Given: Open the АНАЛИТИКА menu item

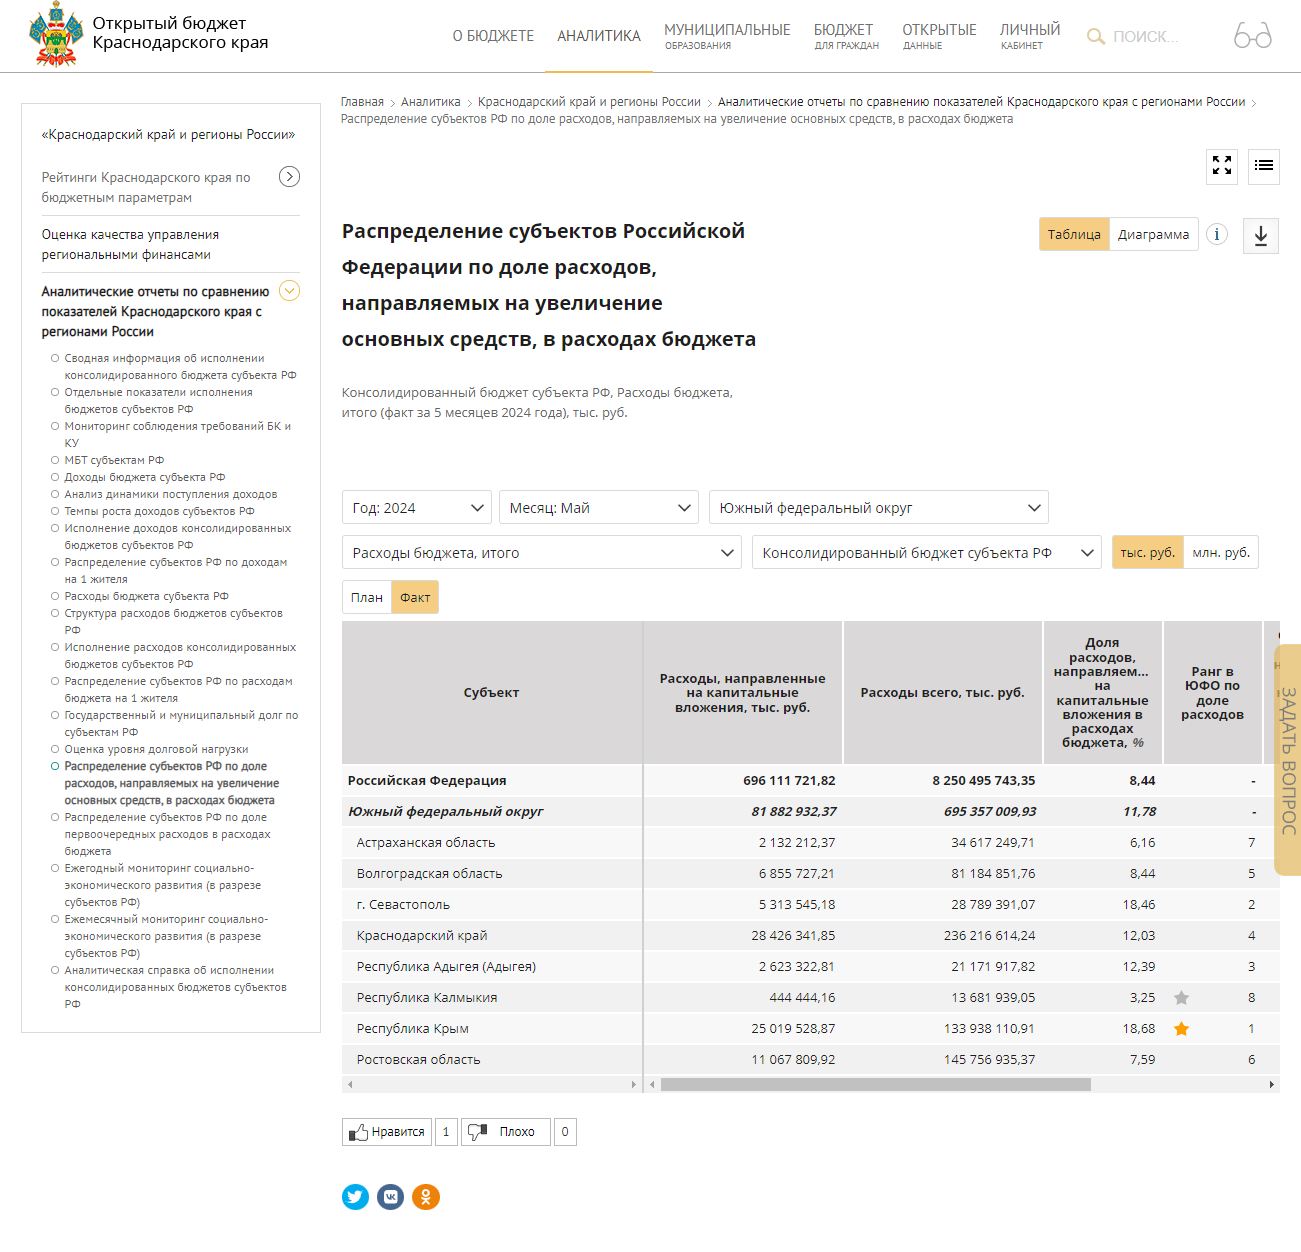Looking at the screenshot, I should [598, 36].
